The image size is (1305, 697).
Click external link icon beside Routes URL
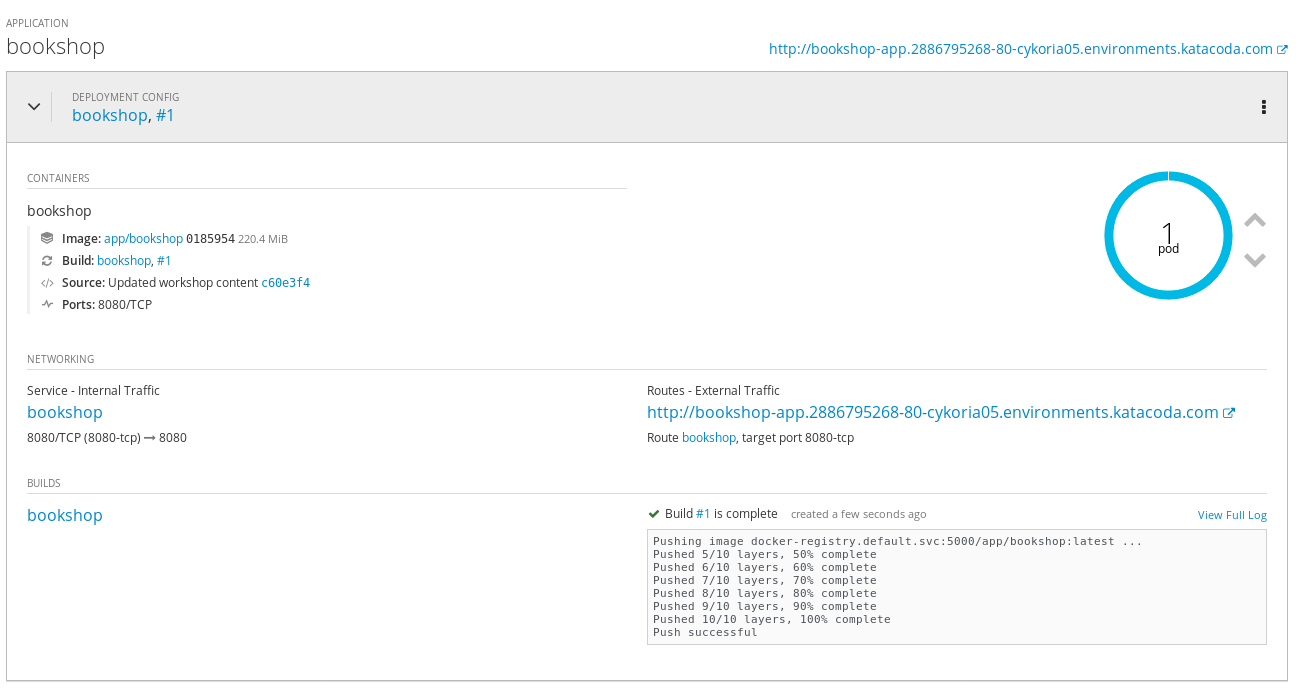coord(1229,413)
